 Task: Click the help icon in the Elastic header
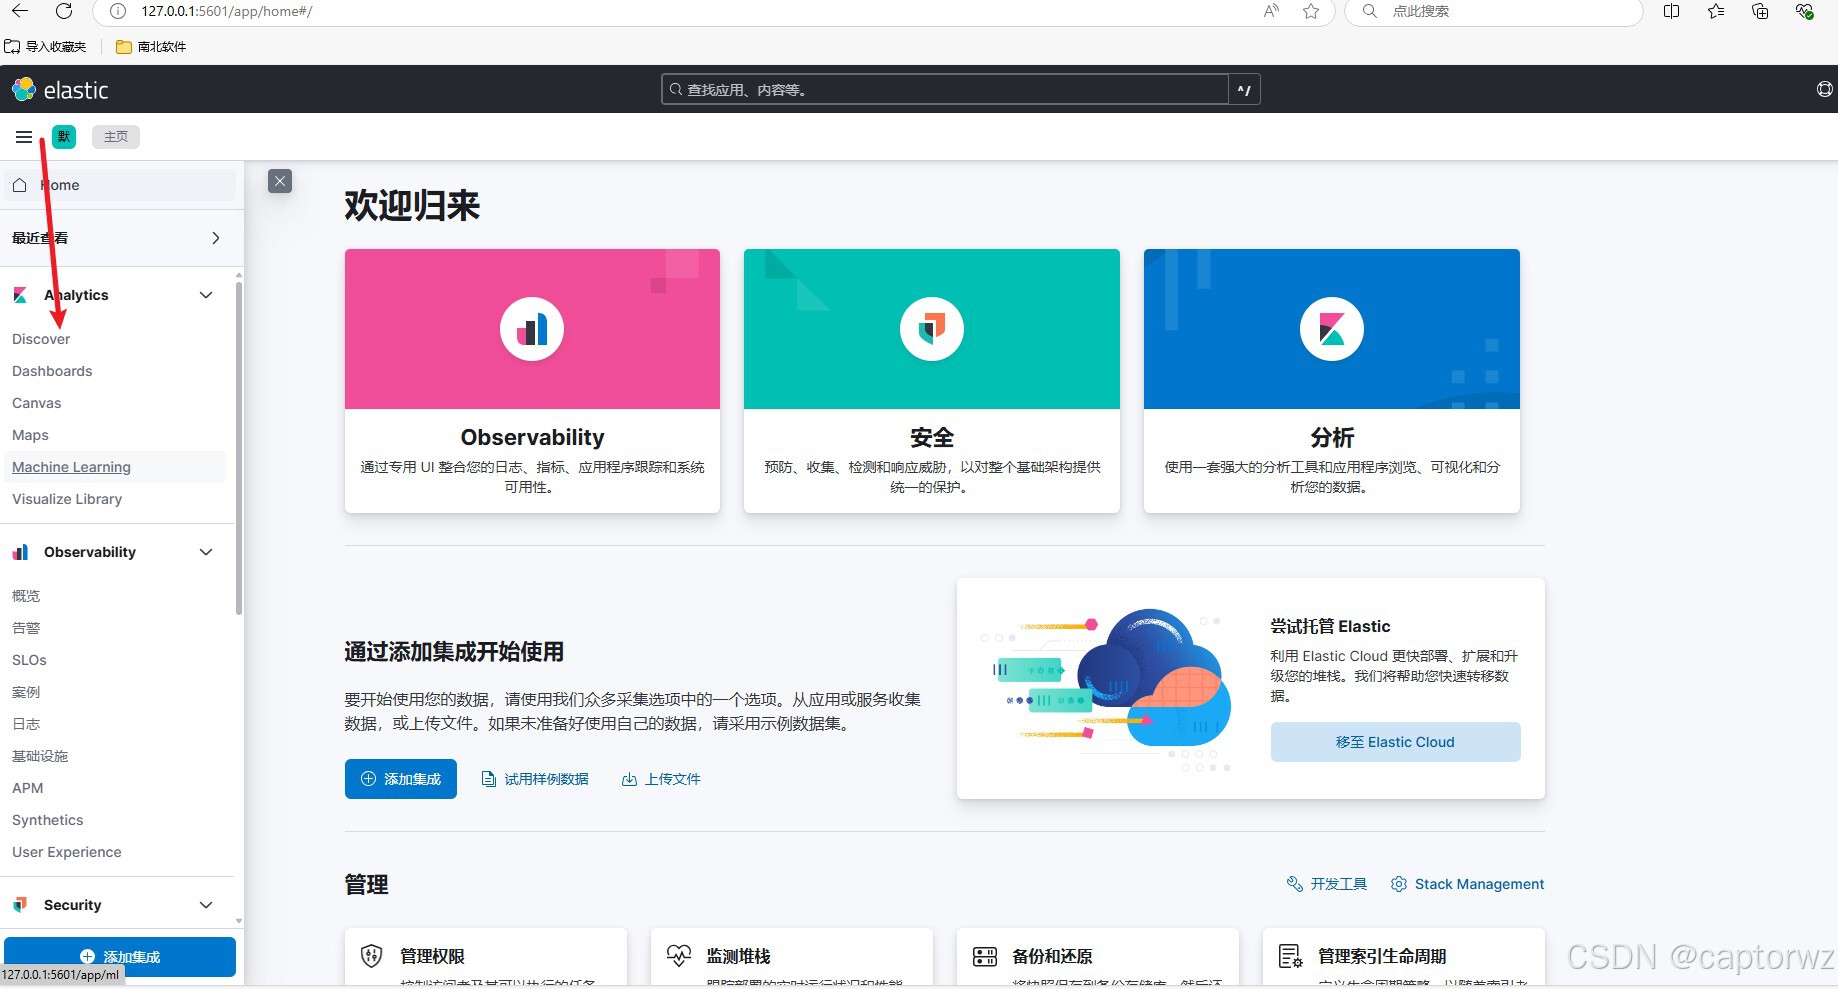[1824, 90]
